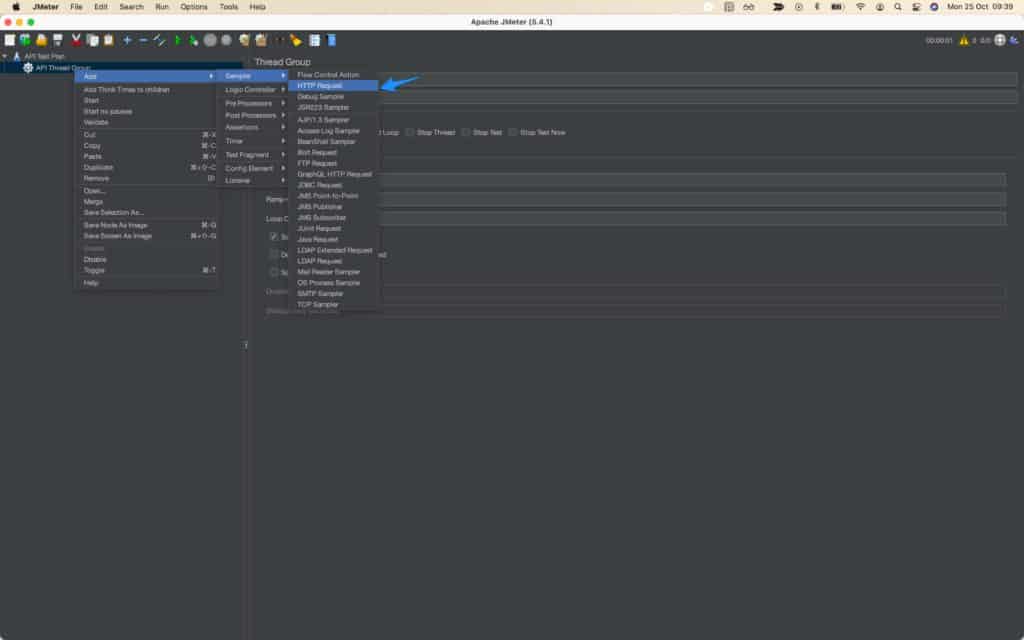Select Disable in the context menu
This screenshot has height=640, width=1024.
[146, 259]
